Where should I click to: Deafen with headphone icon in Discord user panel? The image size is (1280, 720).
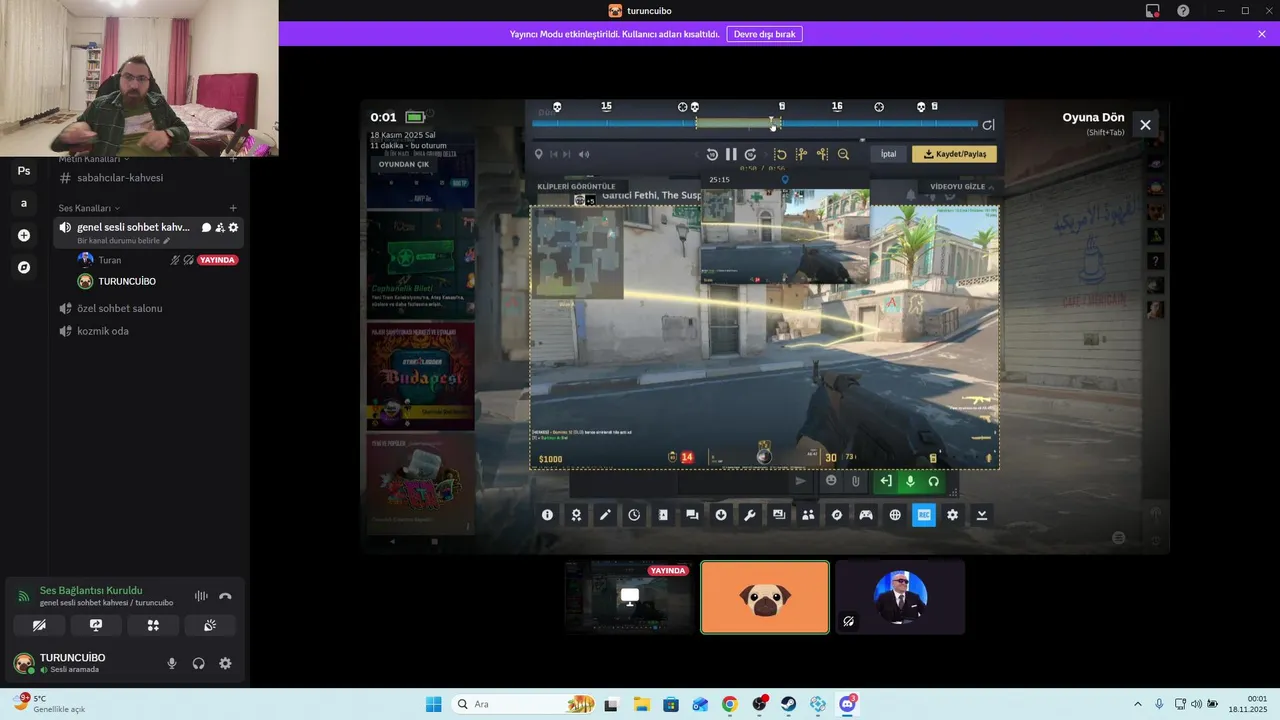point(199,663)
